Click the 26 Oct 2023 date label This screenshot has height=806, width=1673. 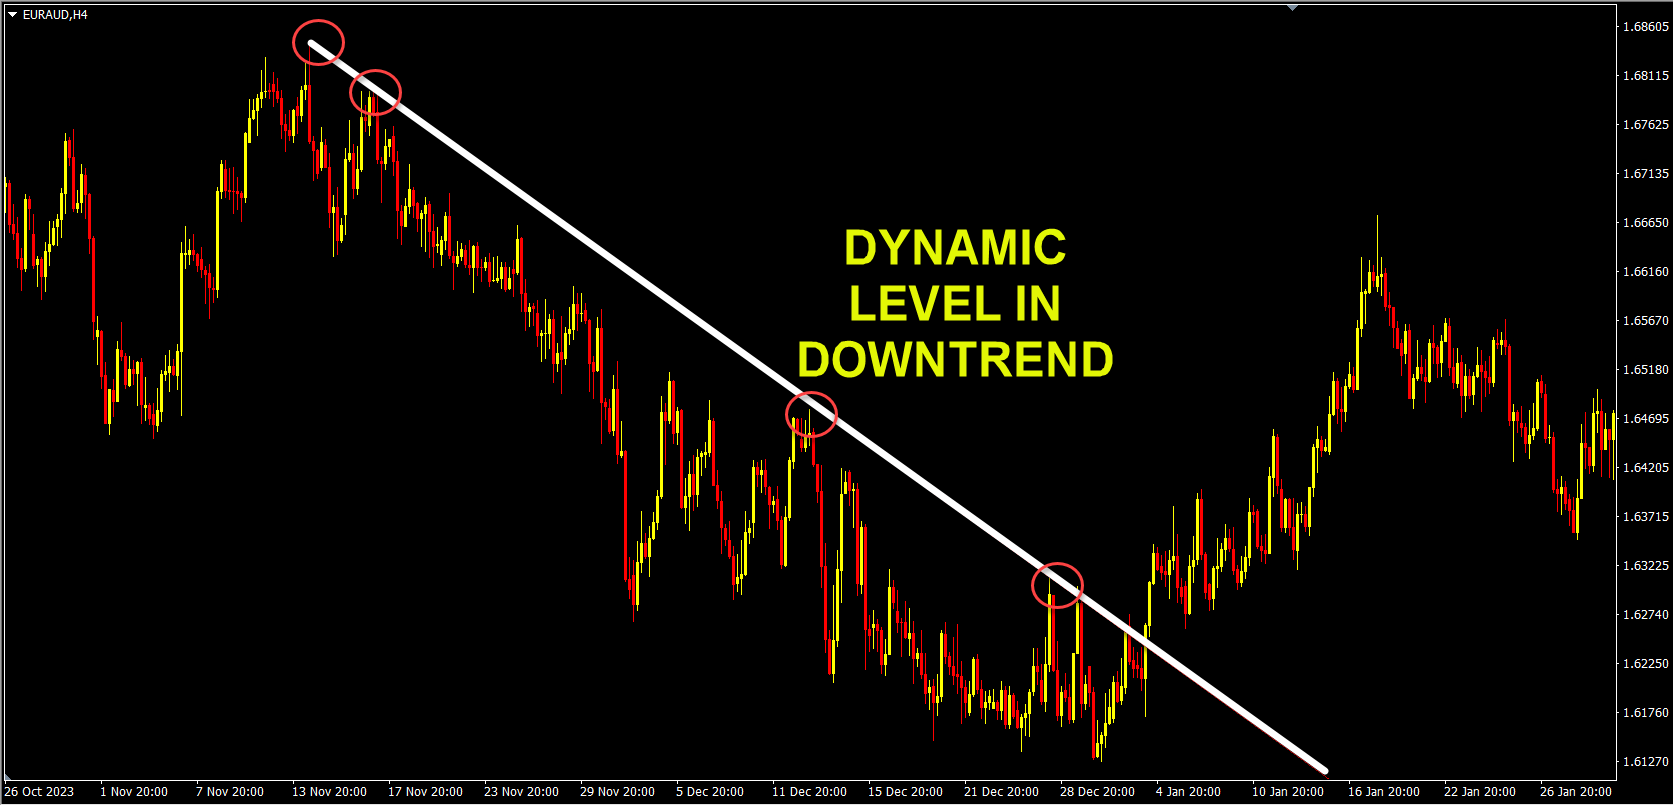tap(39, 792)
